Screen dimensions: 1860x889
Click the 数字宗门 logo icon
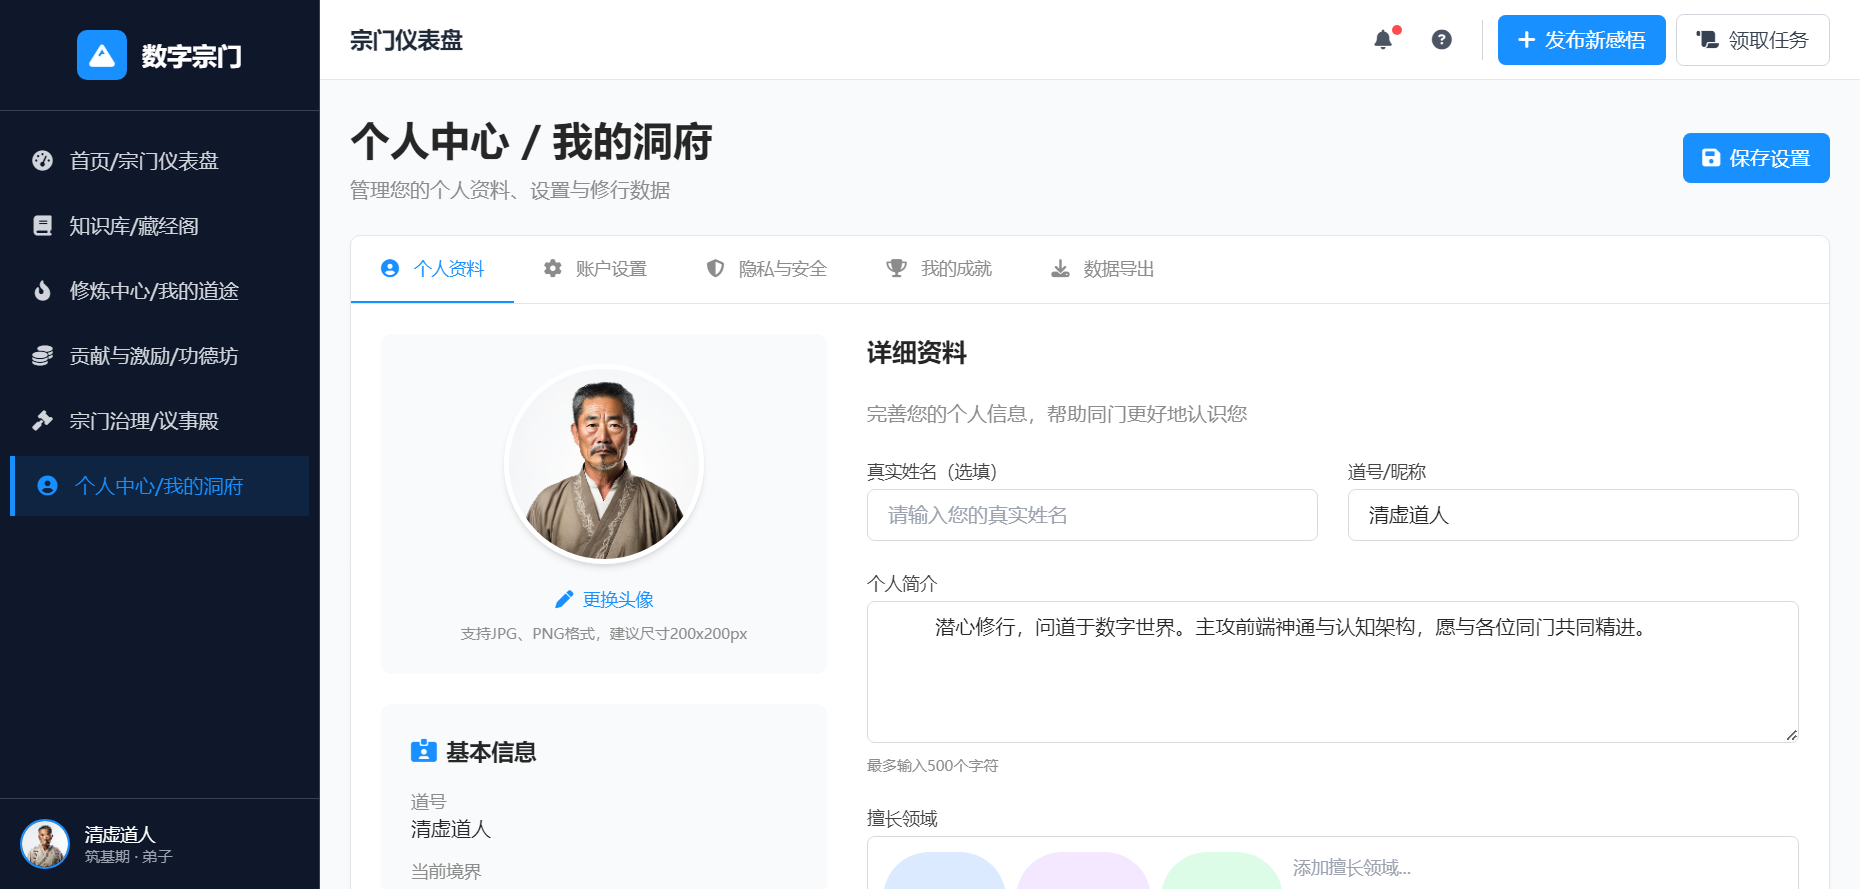(102, 55)
